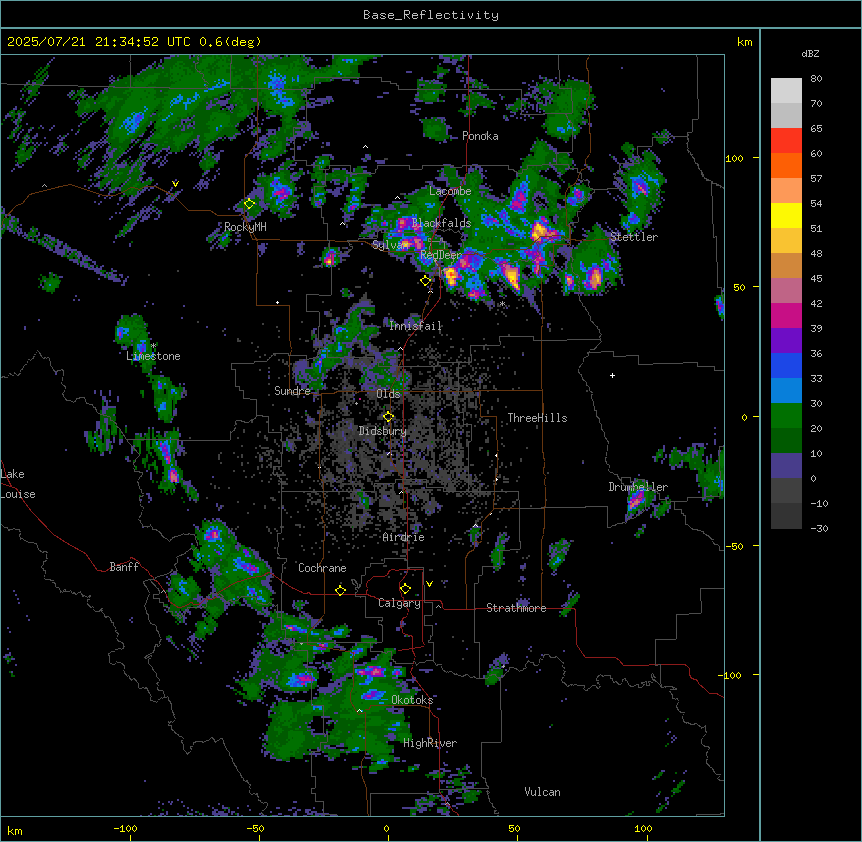The height and width of the screenshot is (842, 862).
Task: Select the green 30 dBZ legend swatch
Action: pos(786,416)
